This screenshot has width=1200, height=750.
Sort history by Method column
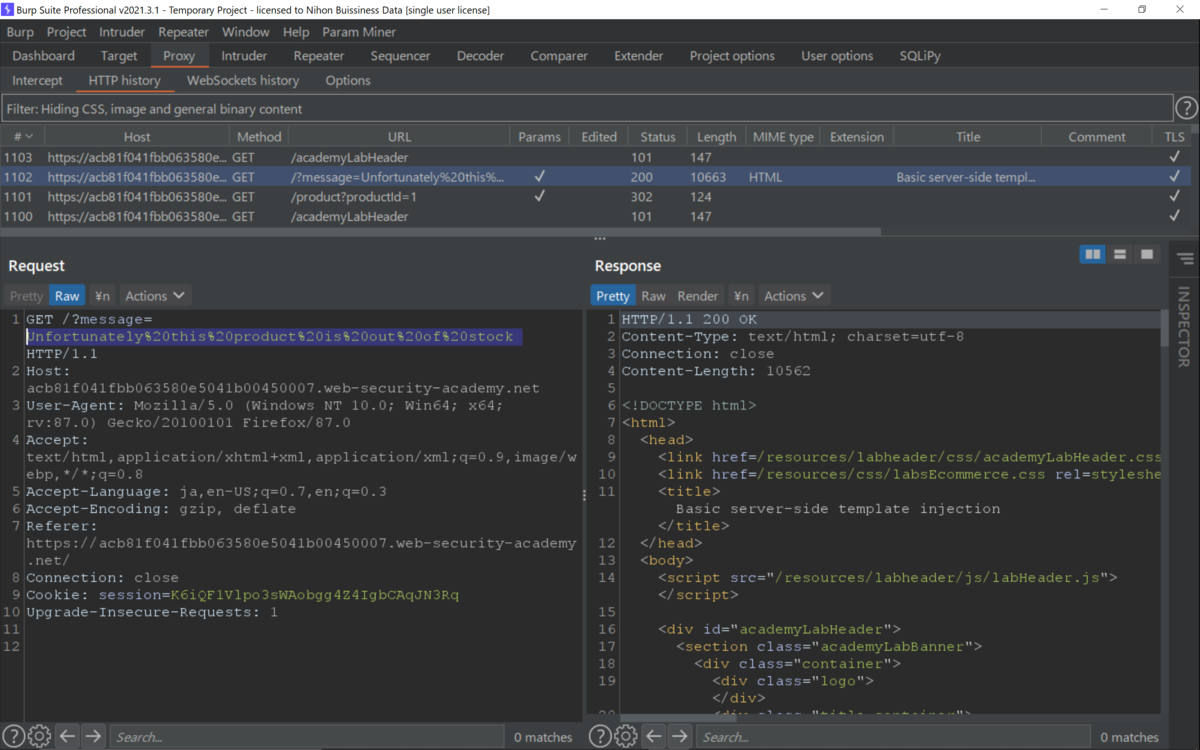(x=259, y=136)
